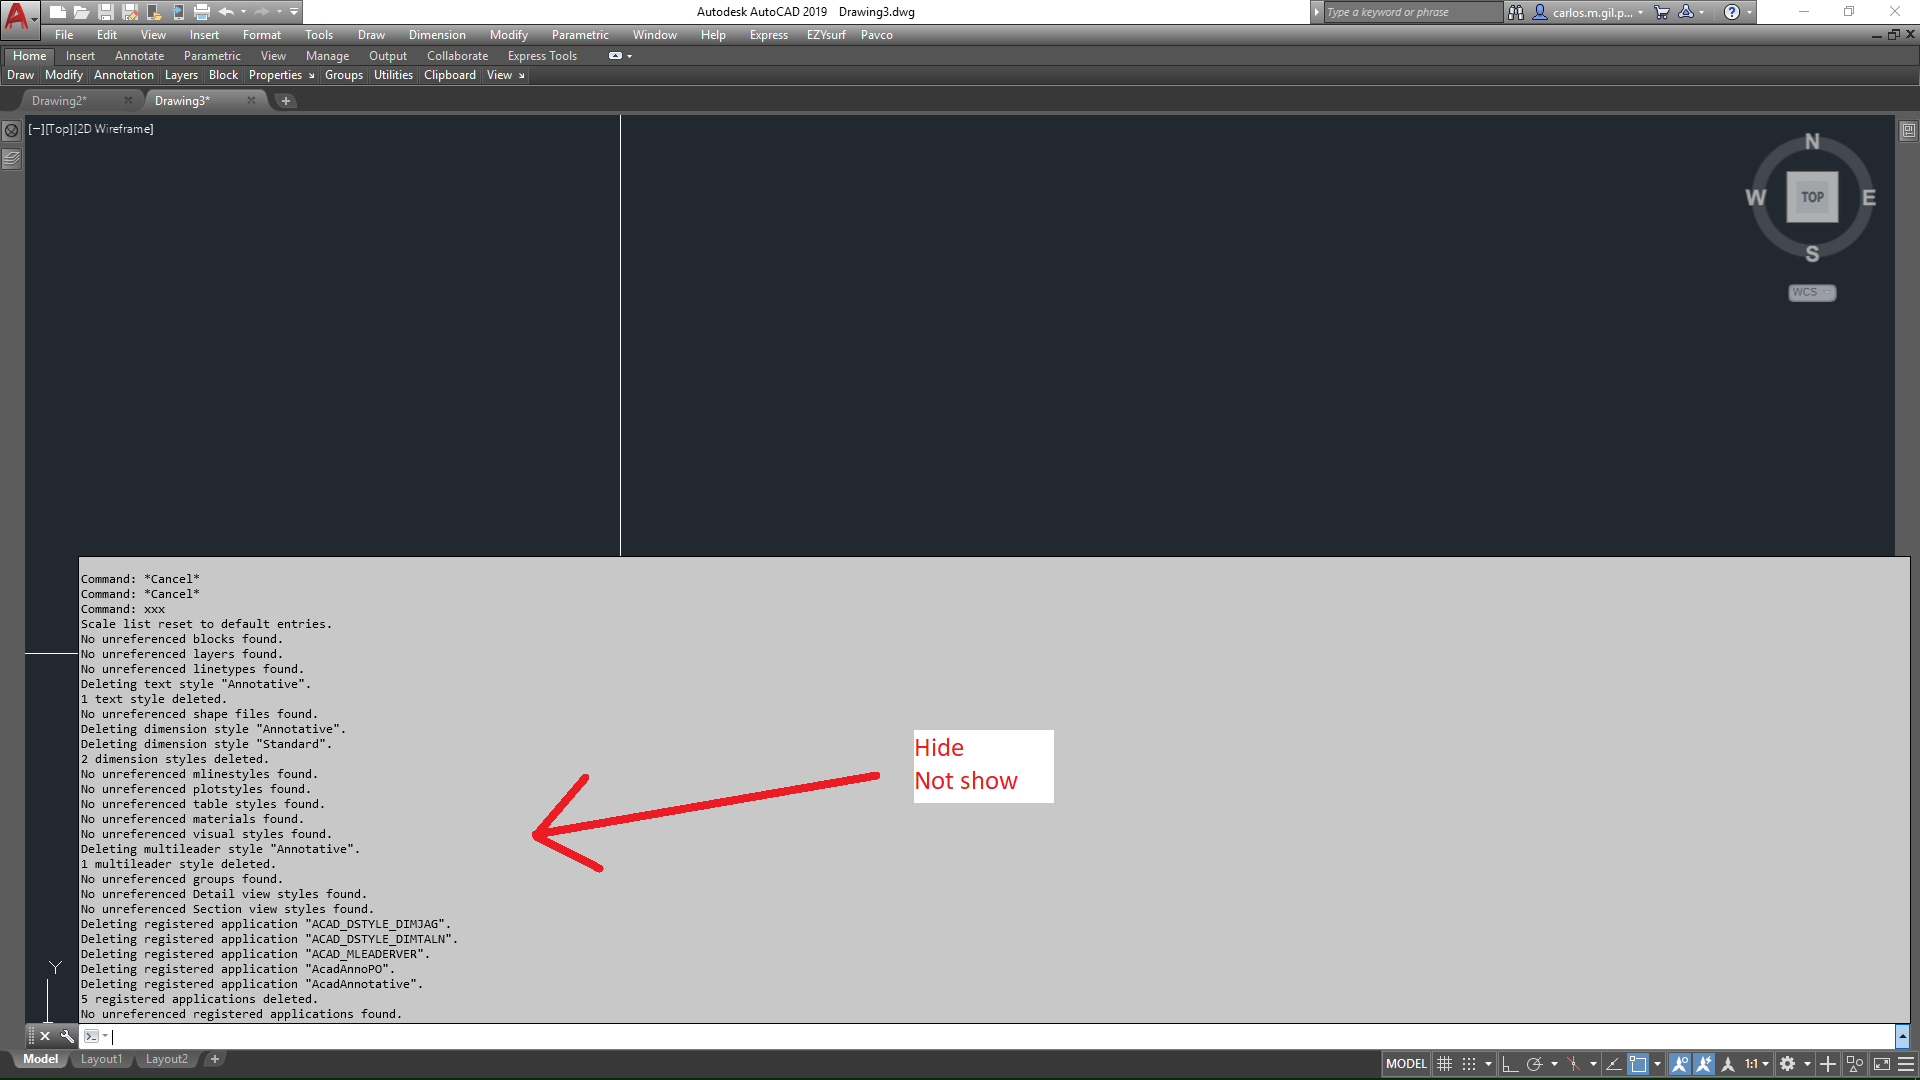The height and width of the screenshot is (1080, 1920).
Task: Open the 1:1 annotation scale dropdown
Action: coord(1755,1064)
